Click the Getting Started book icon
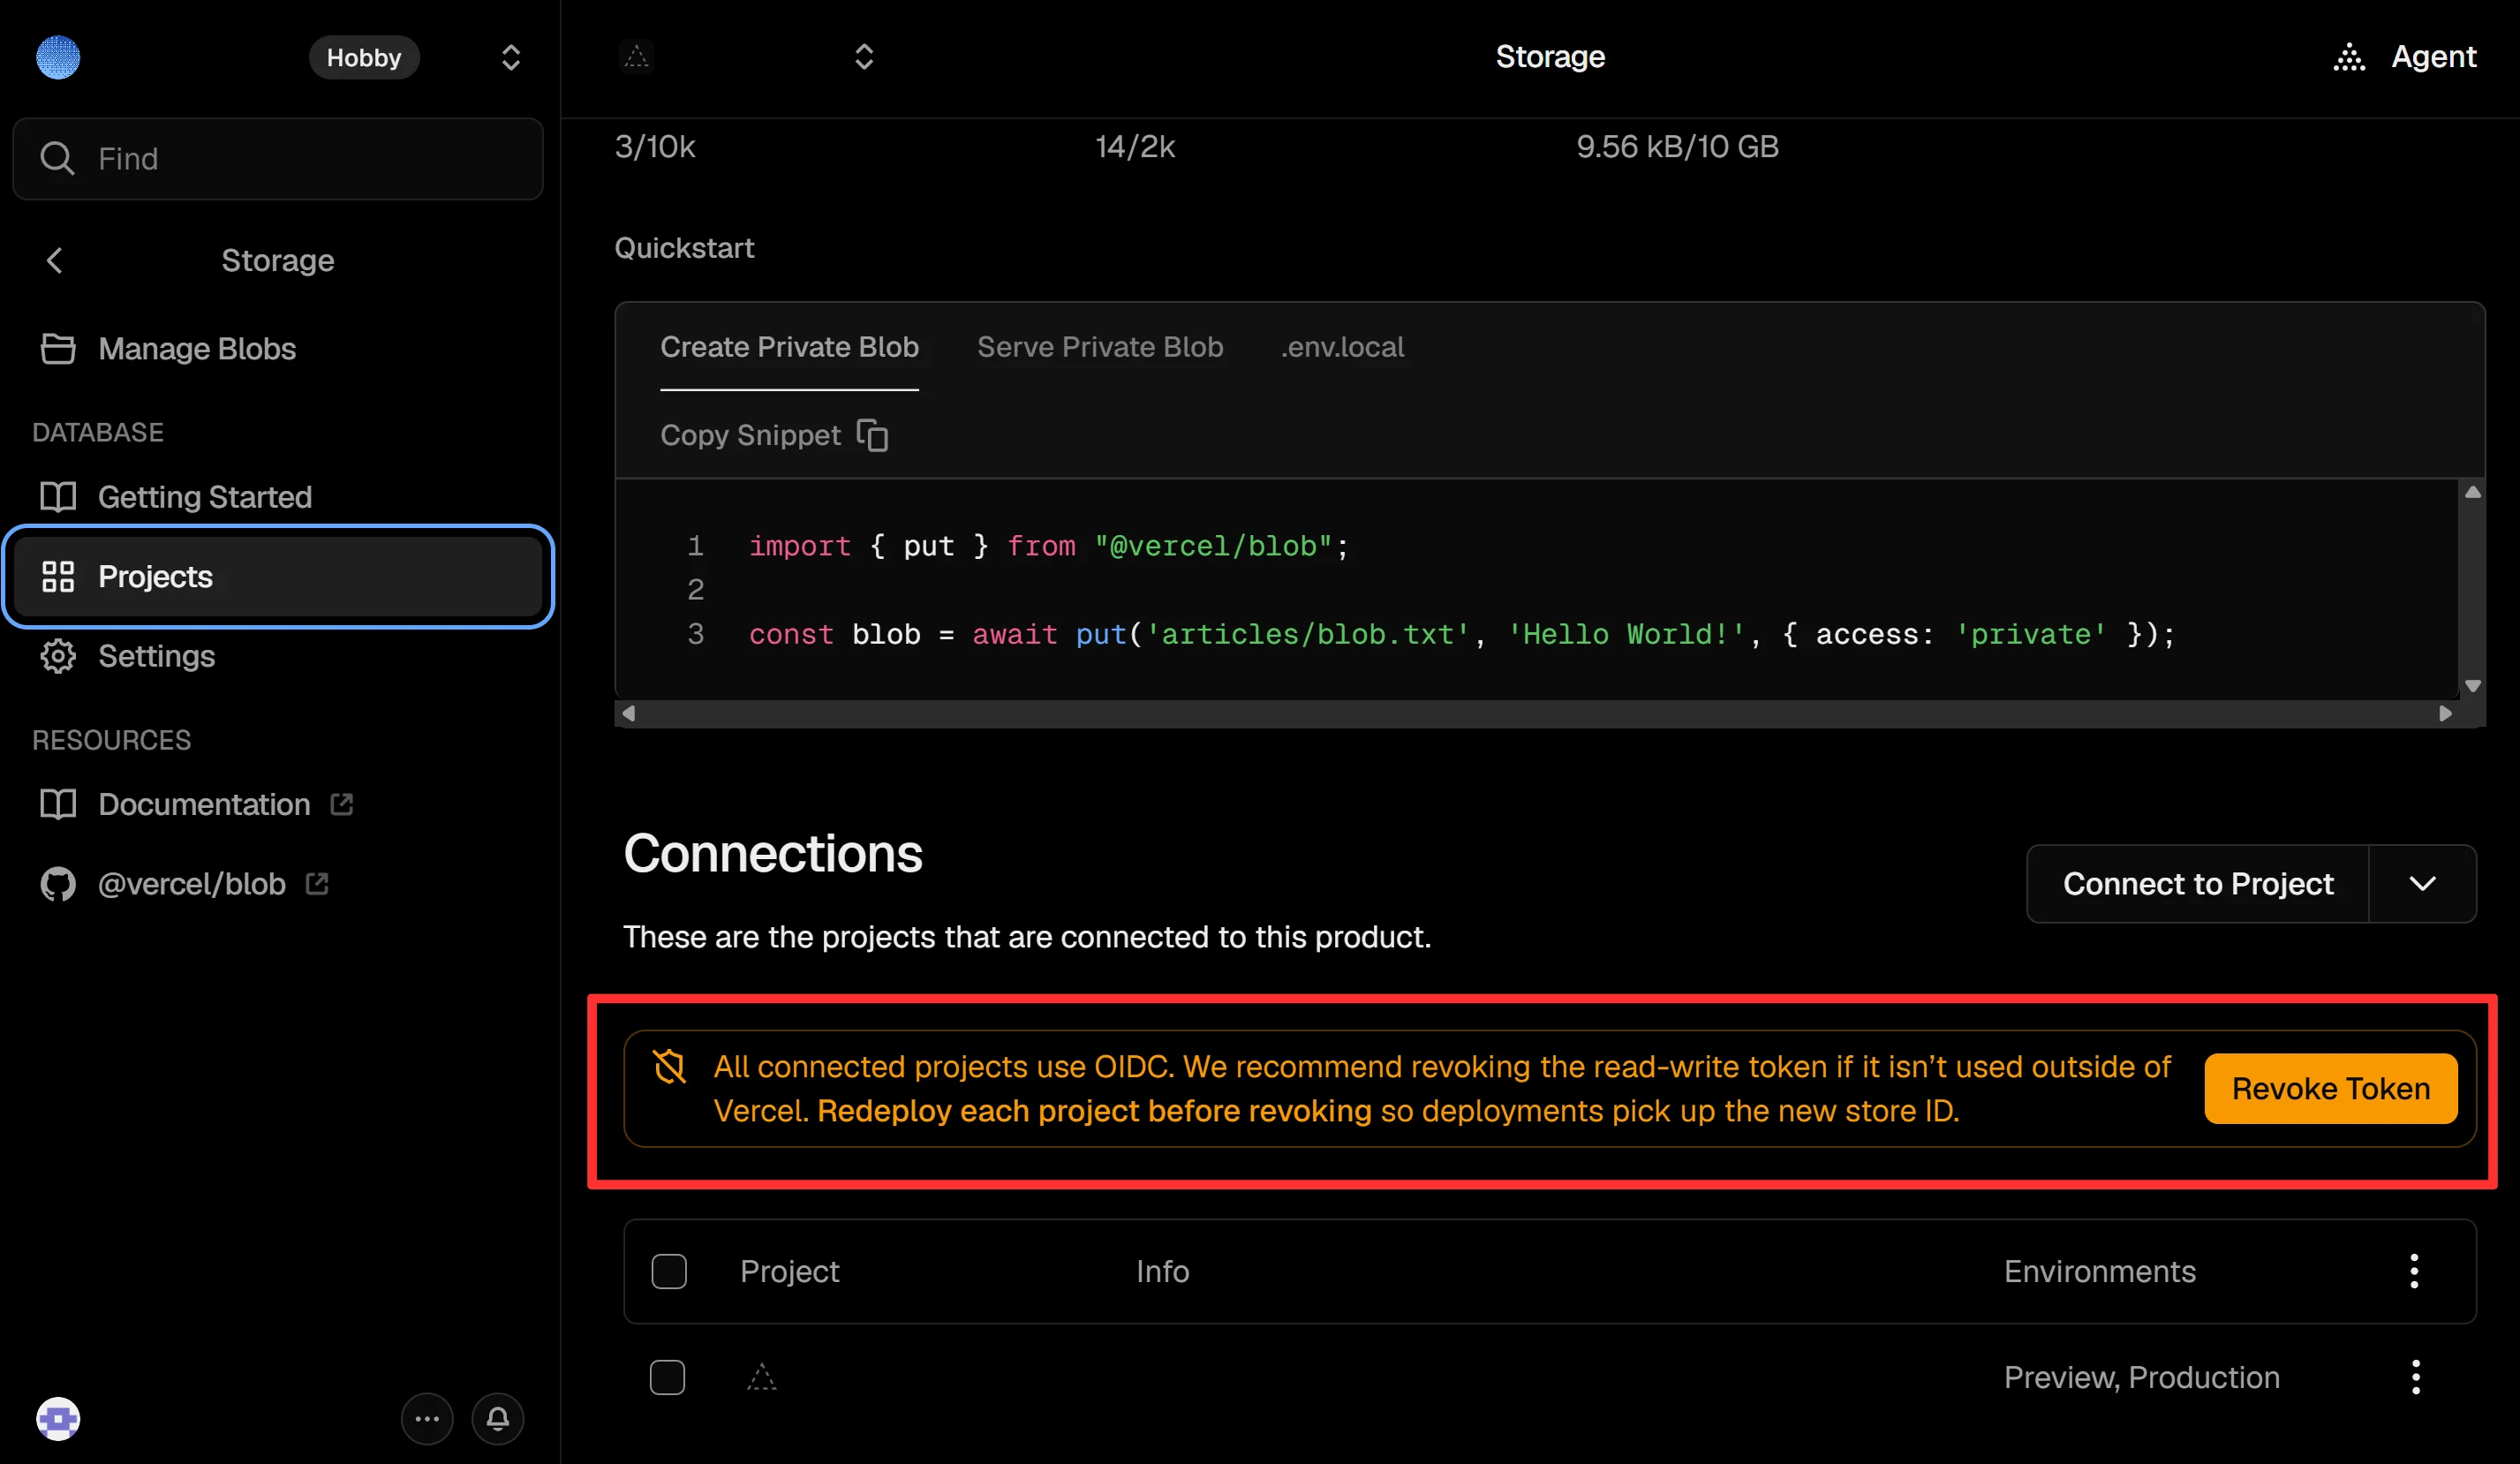 coord(58,497)
